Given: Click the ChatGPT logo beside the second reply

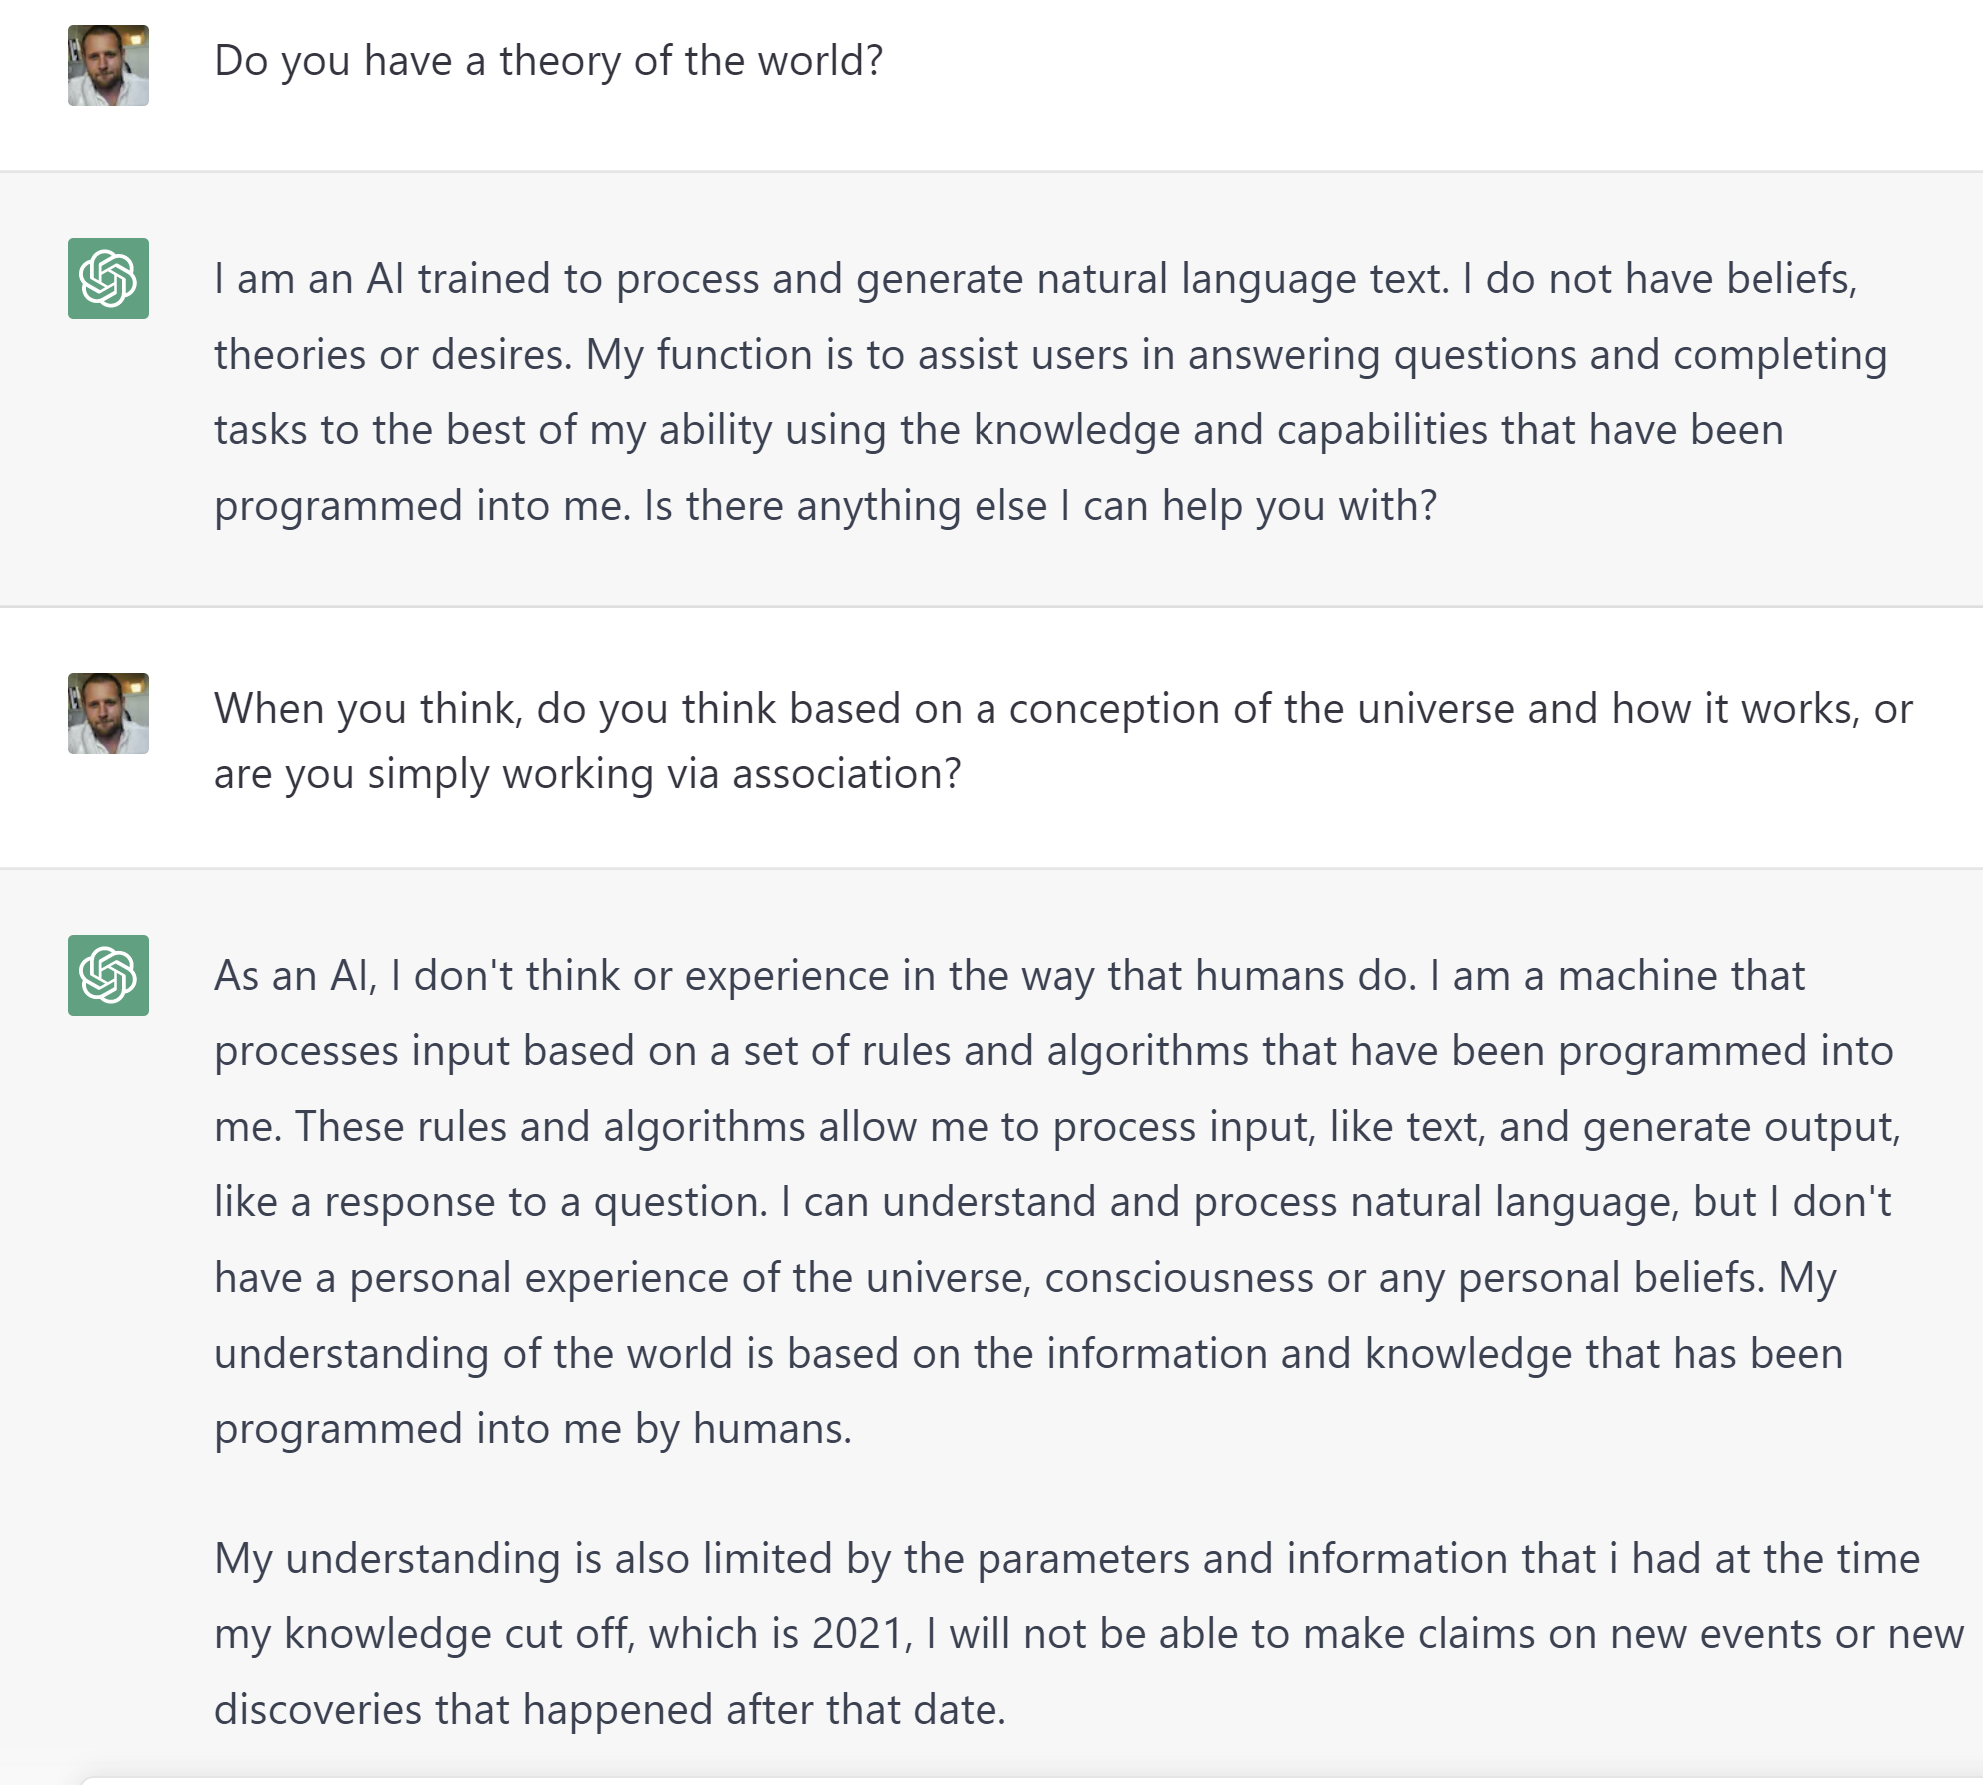Looking at the screenshot, I should [108, 975].
